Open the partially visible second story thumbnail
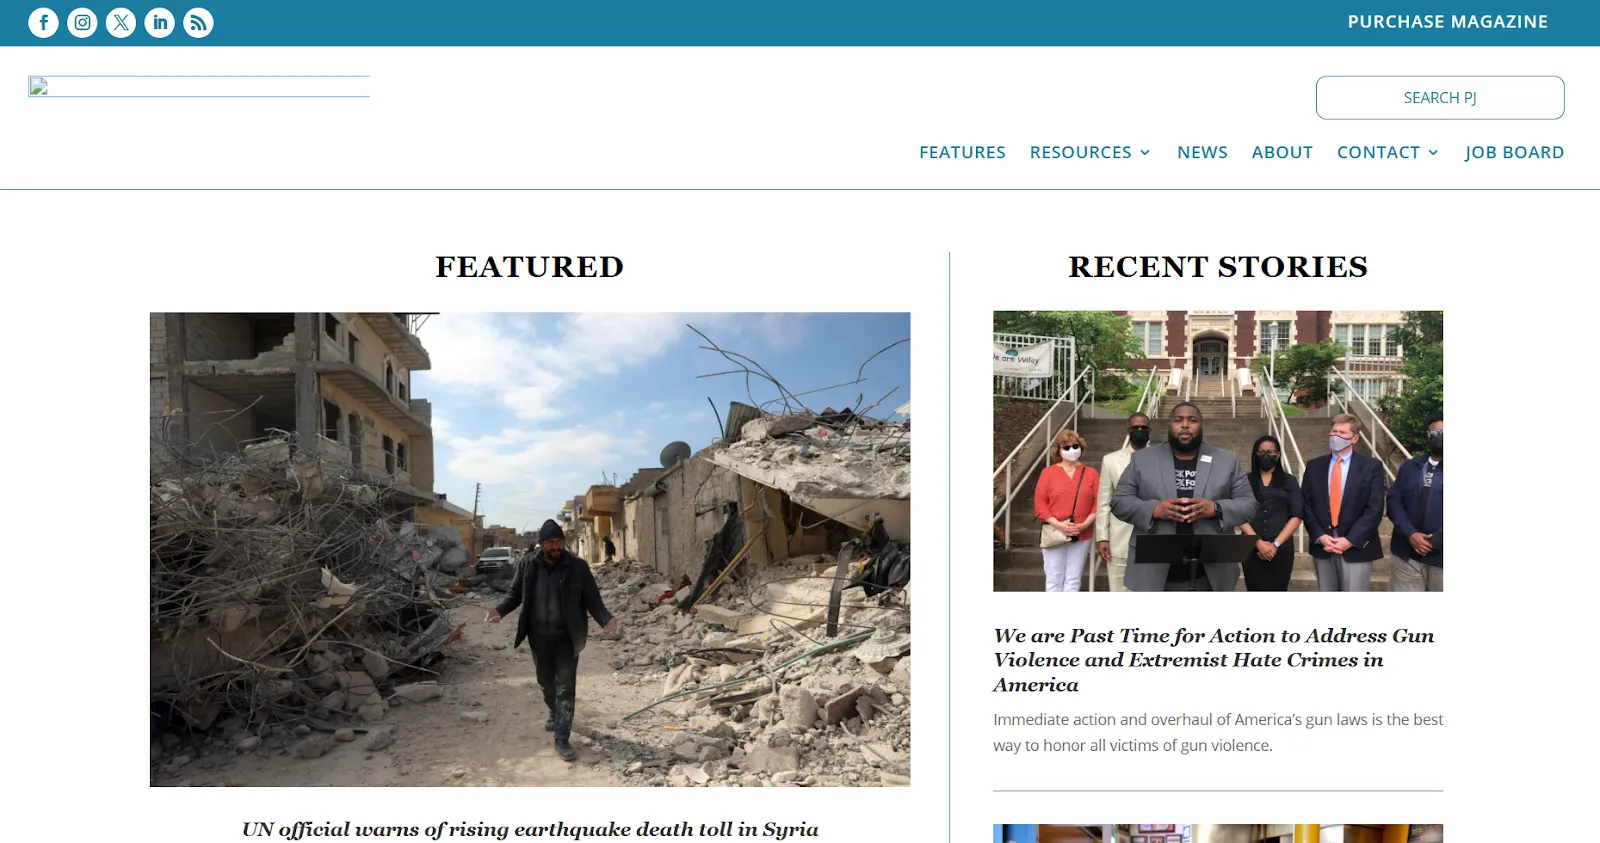 (1218, 834)
